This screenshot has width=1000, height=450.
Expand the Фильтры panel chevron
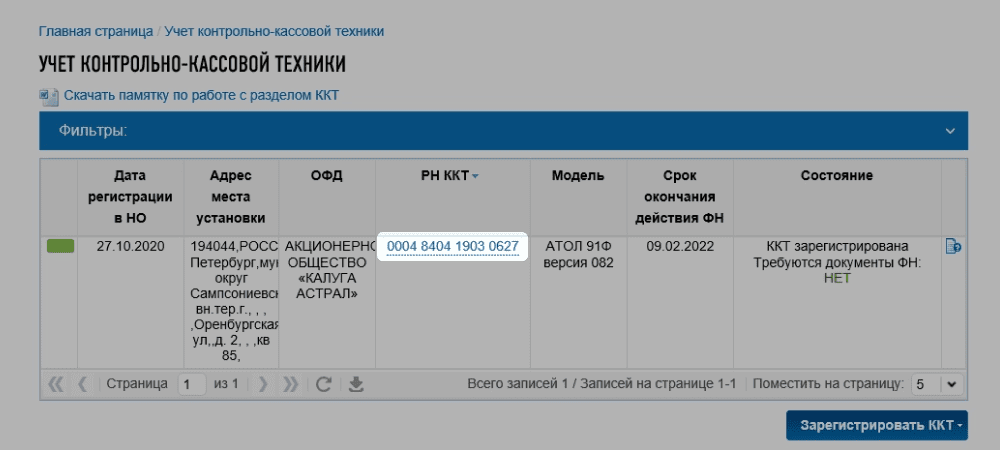(x=950, y=131)
